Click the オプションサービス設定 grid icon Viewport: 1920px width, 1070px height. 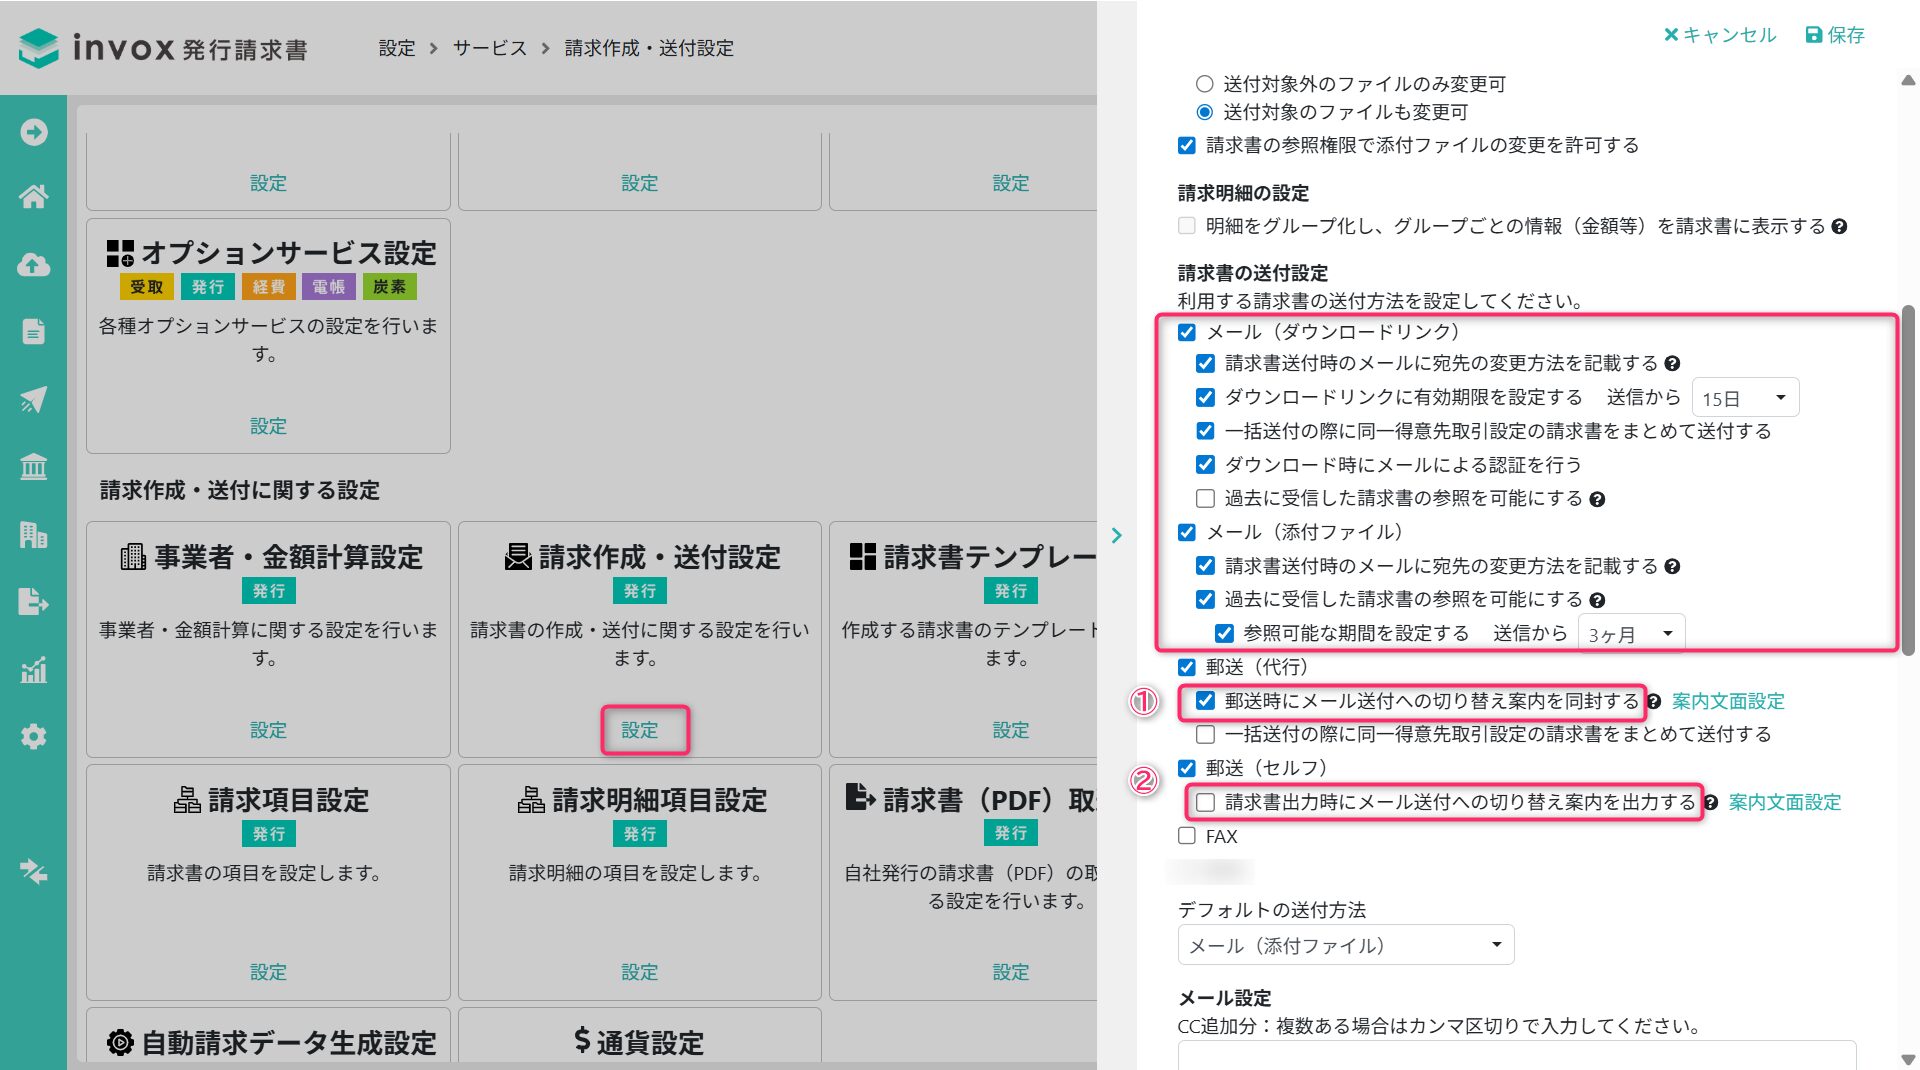click(120, 253)
